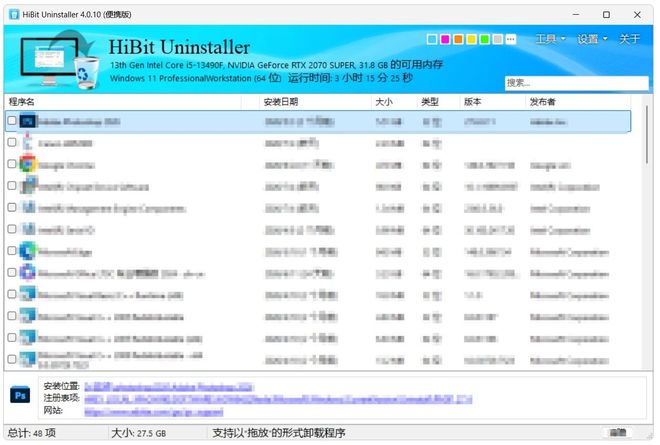The image size is (660, 445).
Task: Click the 大小: 27.5 GB status text
Action: pyautogui.click(x=138, y=433)
